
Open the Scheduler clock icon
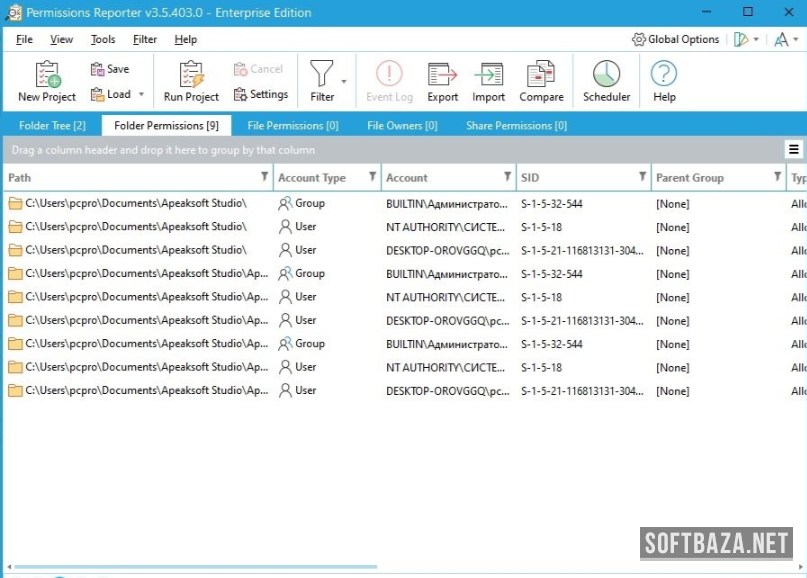click(x=606, y=75)
